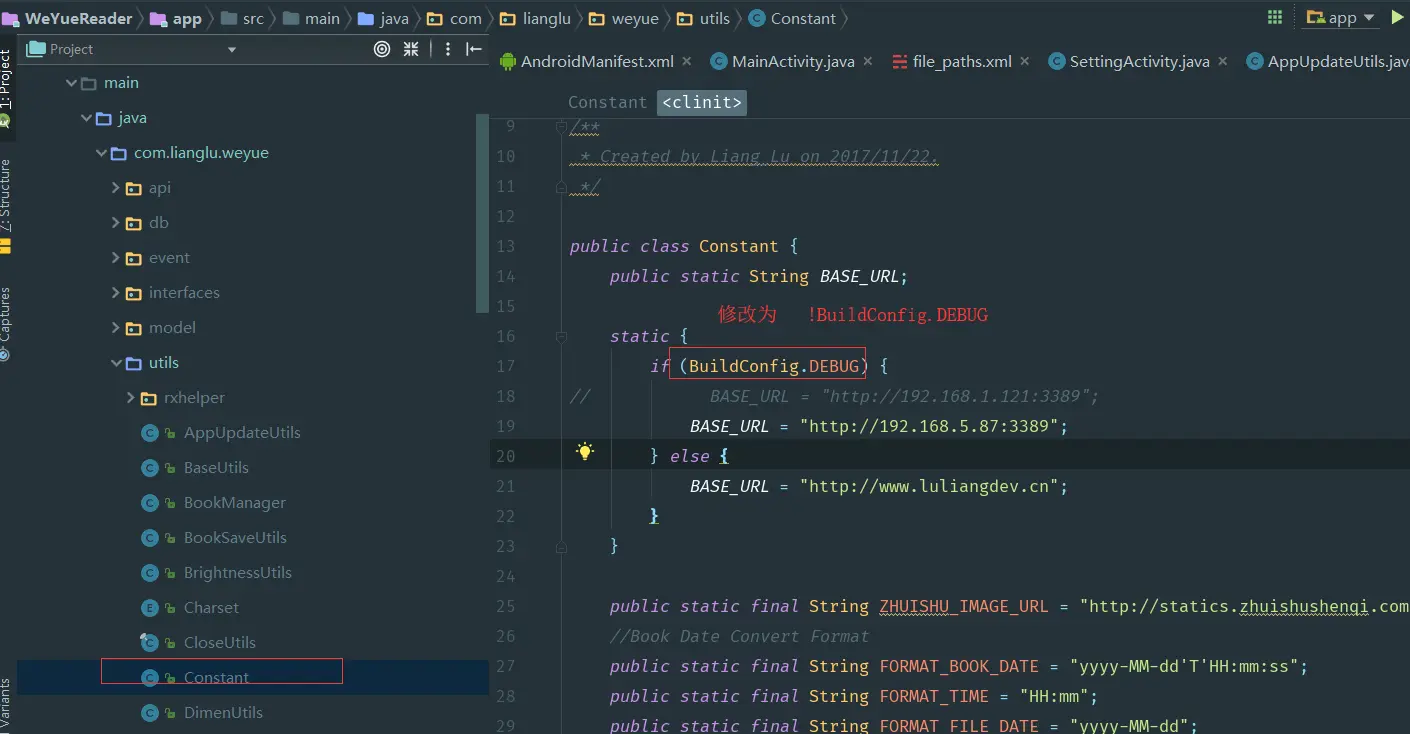Click the FORMAT_TIME constant name
Image resolution: width=1410 pixels, height=734 pixels.
934,696
